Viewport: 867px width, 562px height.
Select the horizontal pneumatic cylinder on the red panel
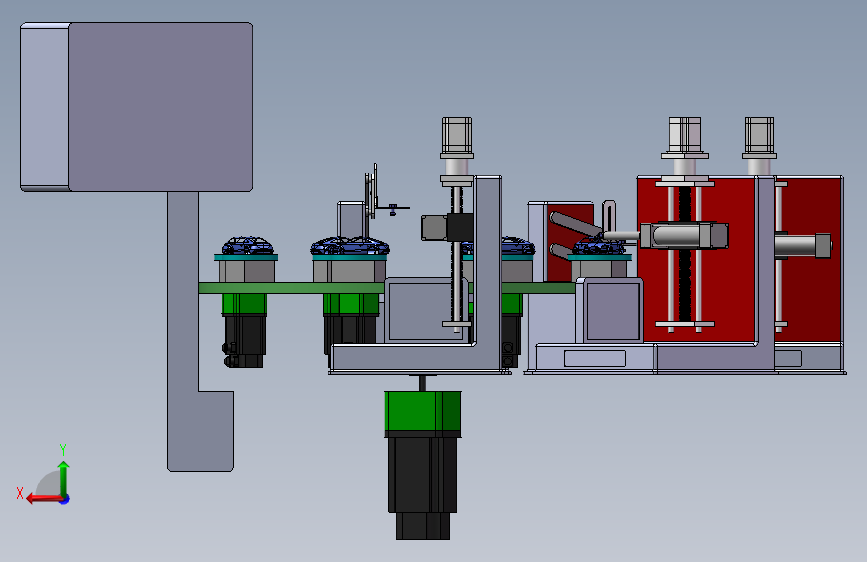684,236
